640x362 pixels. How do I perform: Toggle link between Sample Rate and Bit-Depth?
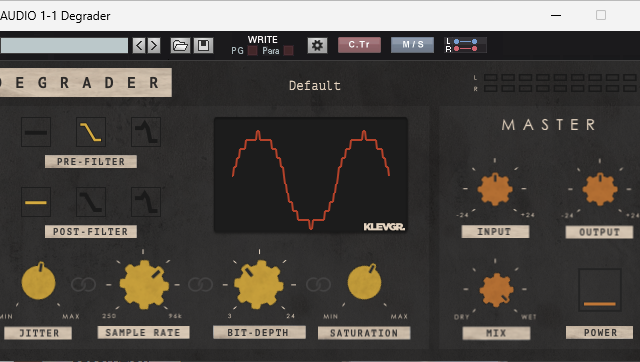click(200, 284)
